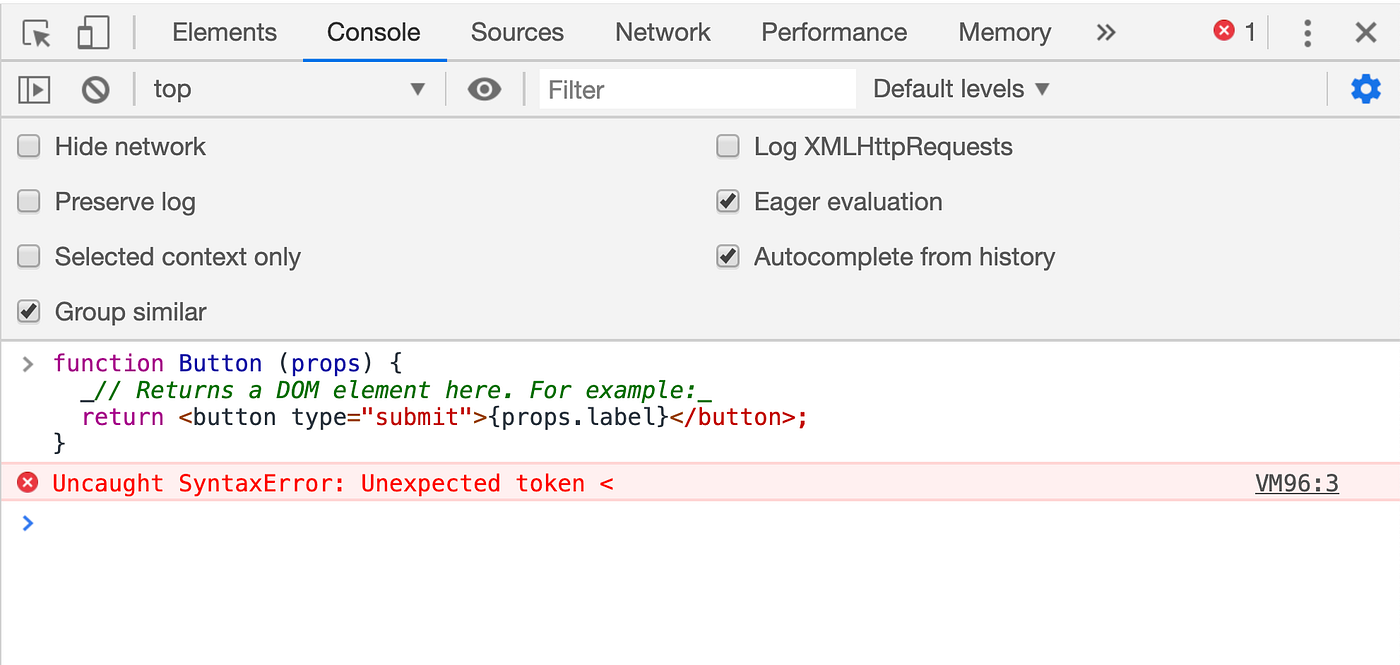Enable the Preserve log checkbox
Viewport: 1400px width, 665px height.
coord(28,201)
